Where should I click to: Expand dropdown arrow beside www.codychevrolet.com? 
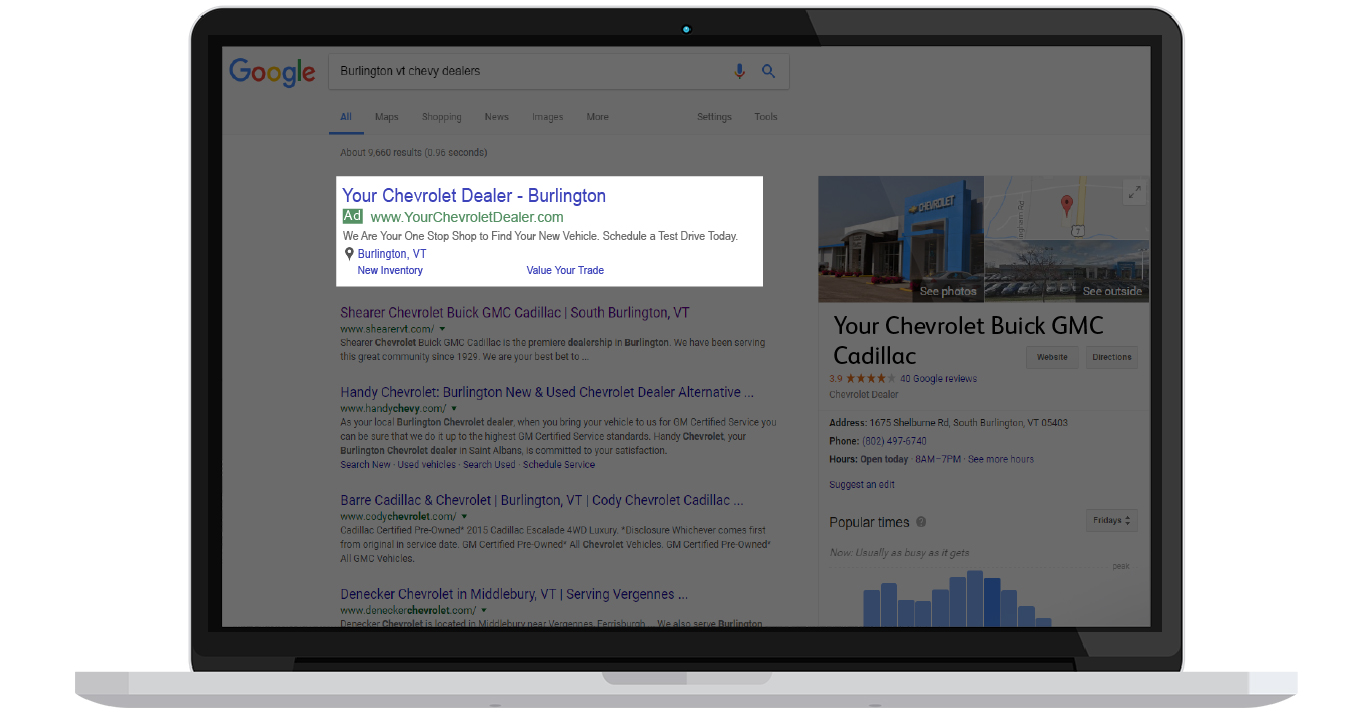464,517
